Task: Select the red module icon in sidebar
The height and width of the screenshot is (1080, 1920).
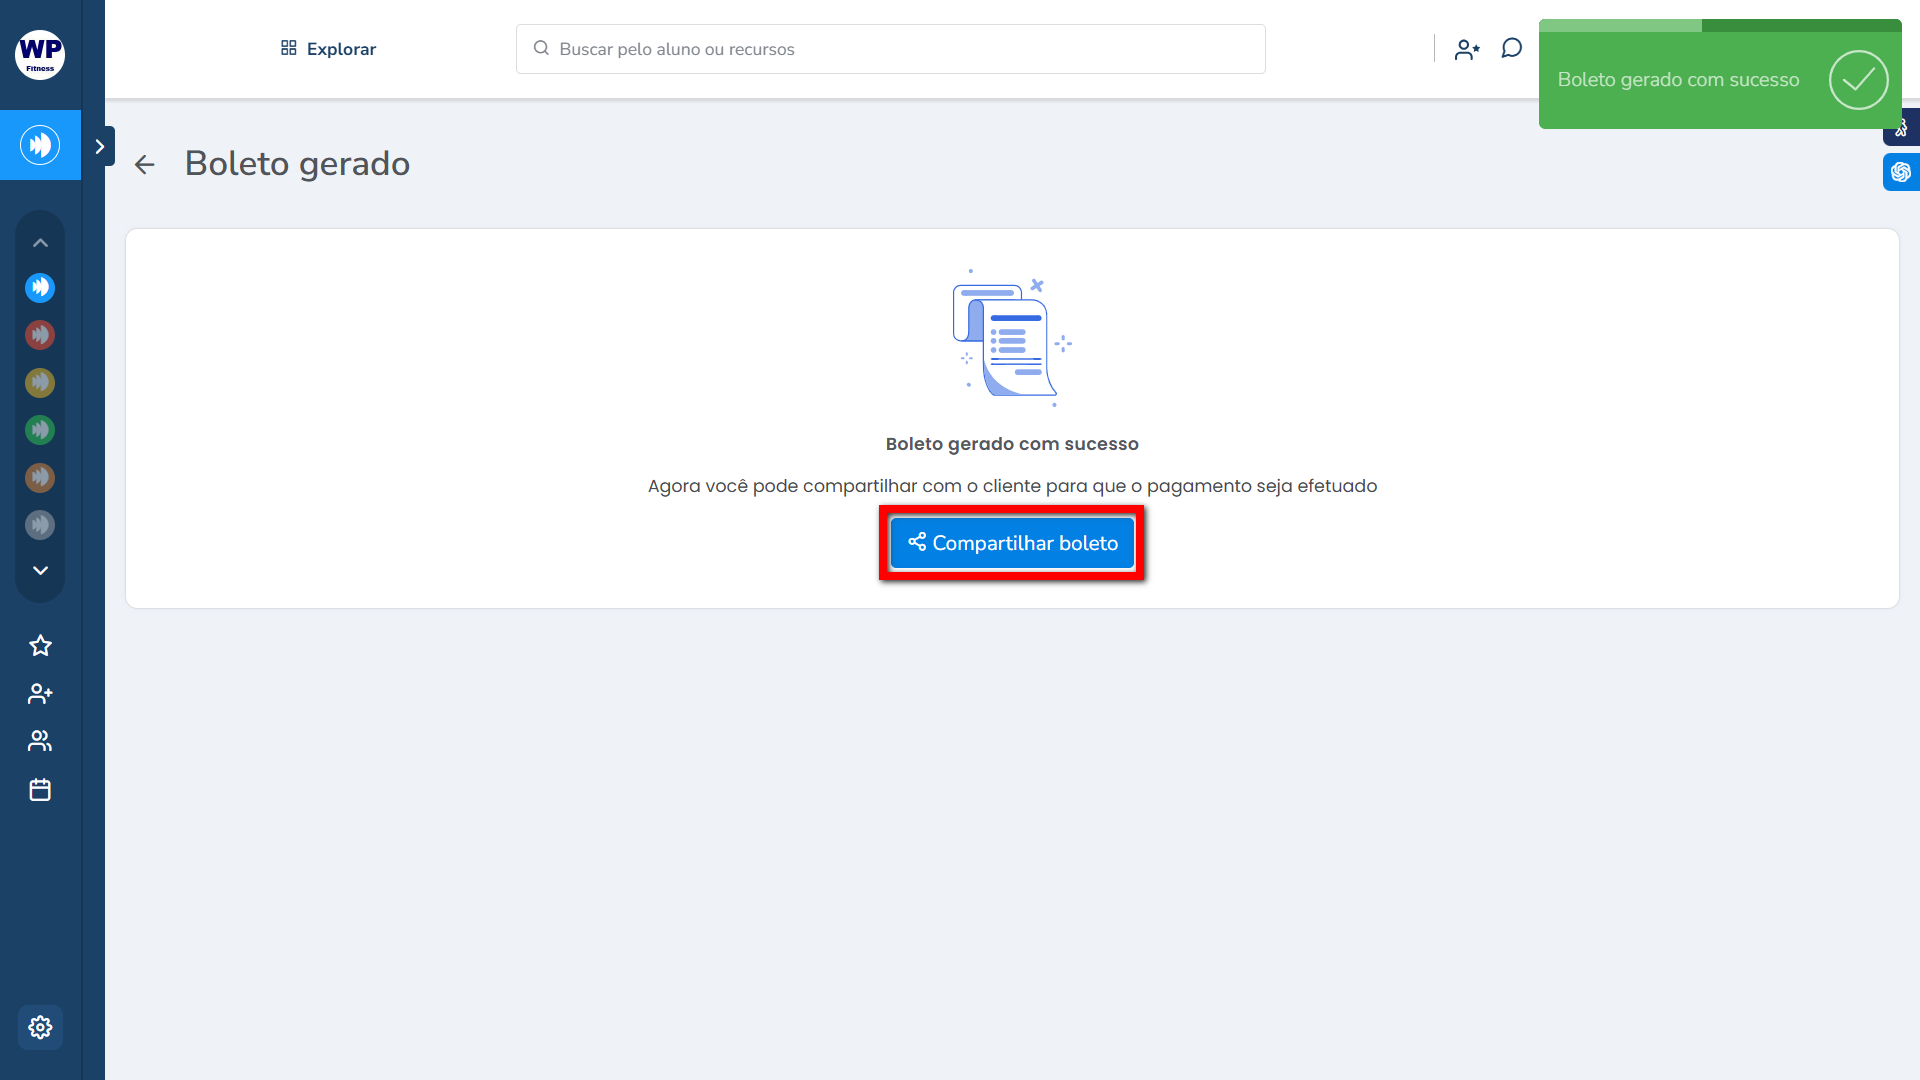Action: 40,335
